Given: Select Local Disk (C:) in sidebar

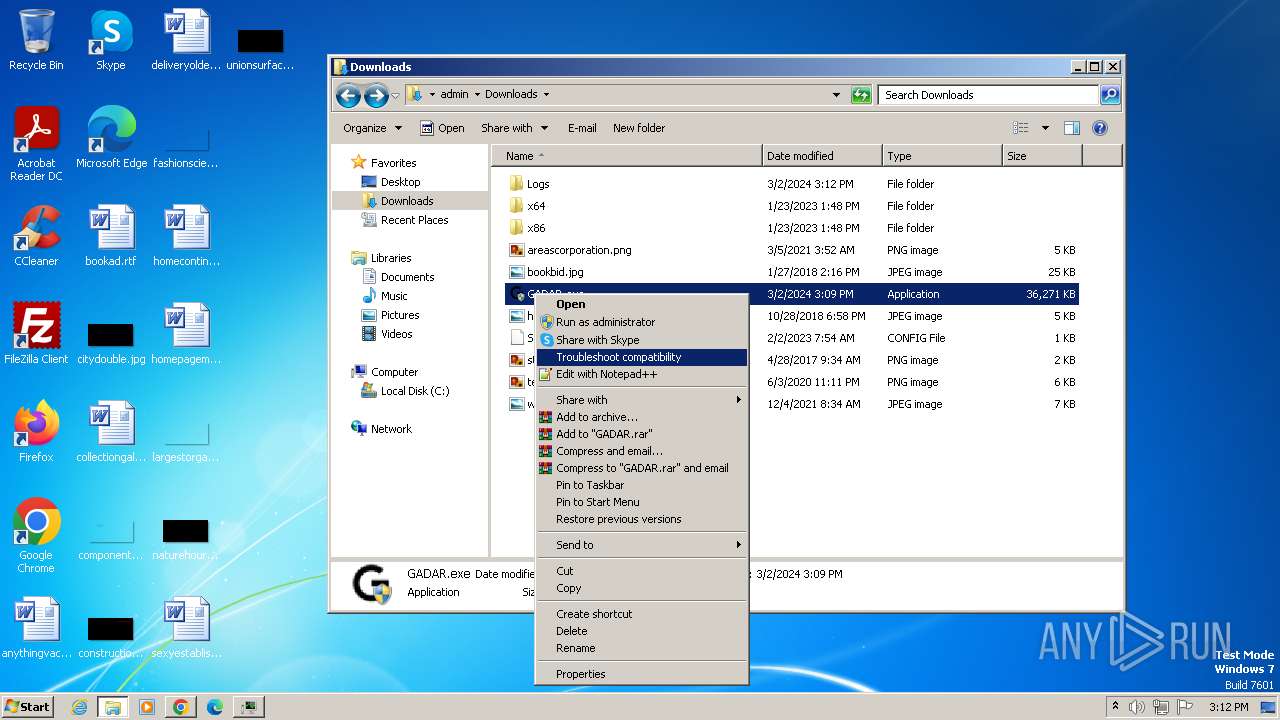Looking at the screenshot, I should click(414, 391).
